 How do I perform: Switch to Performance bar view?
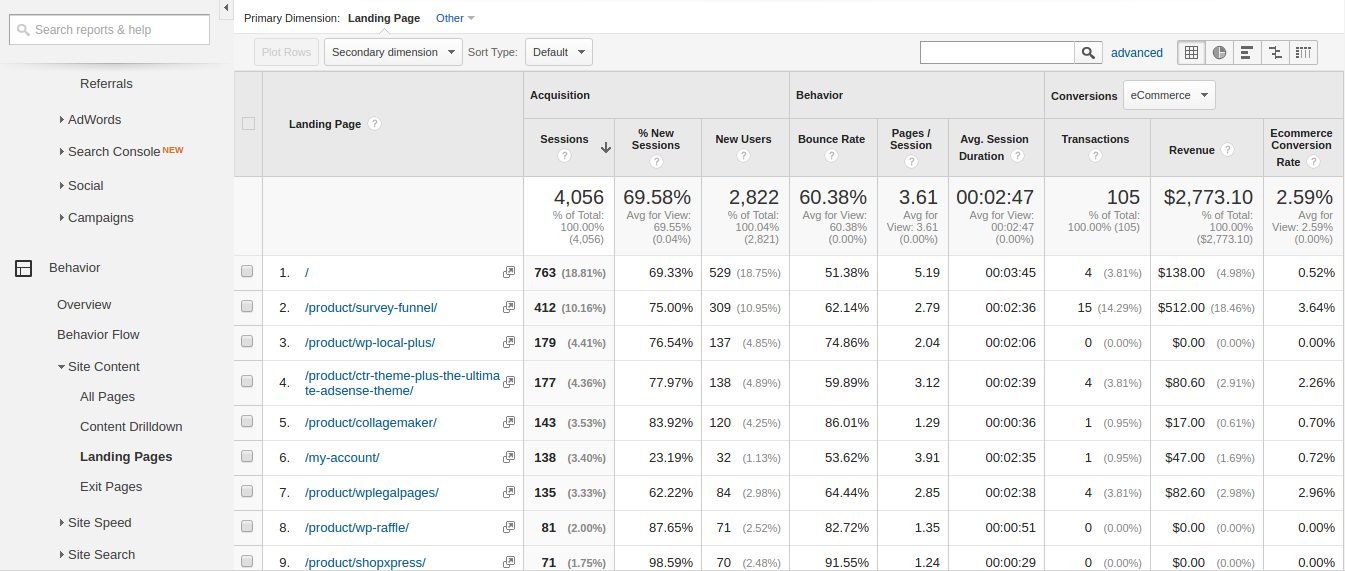tap(1247, 53)
